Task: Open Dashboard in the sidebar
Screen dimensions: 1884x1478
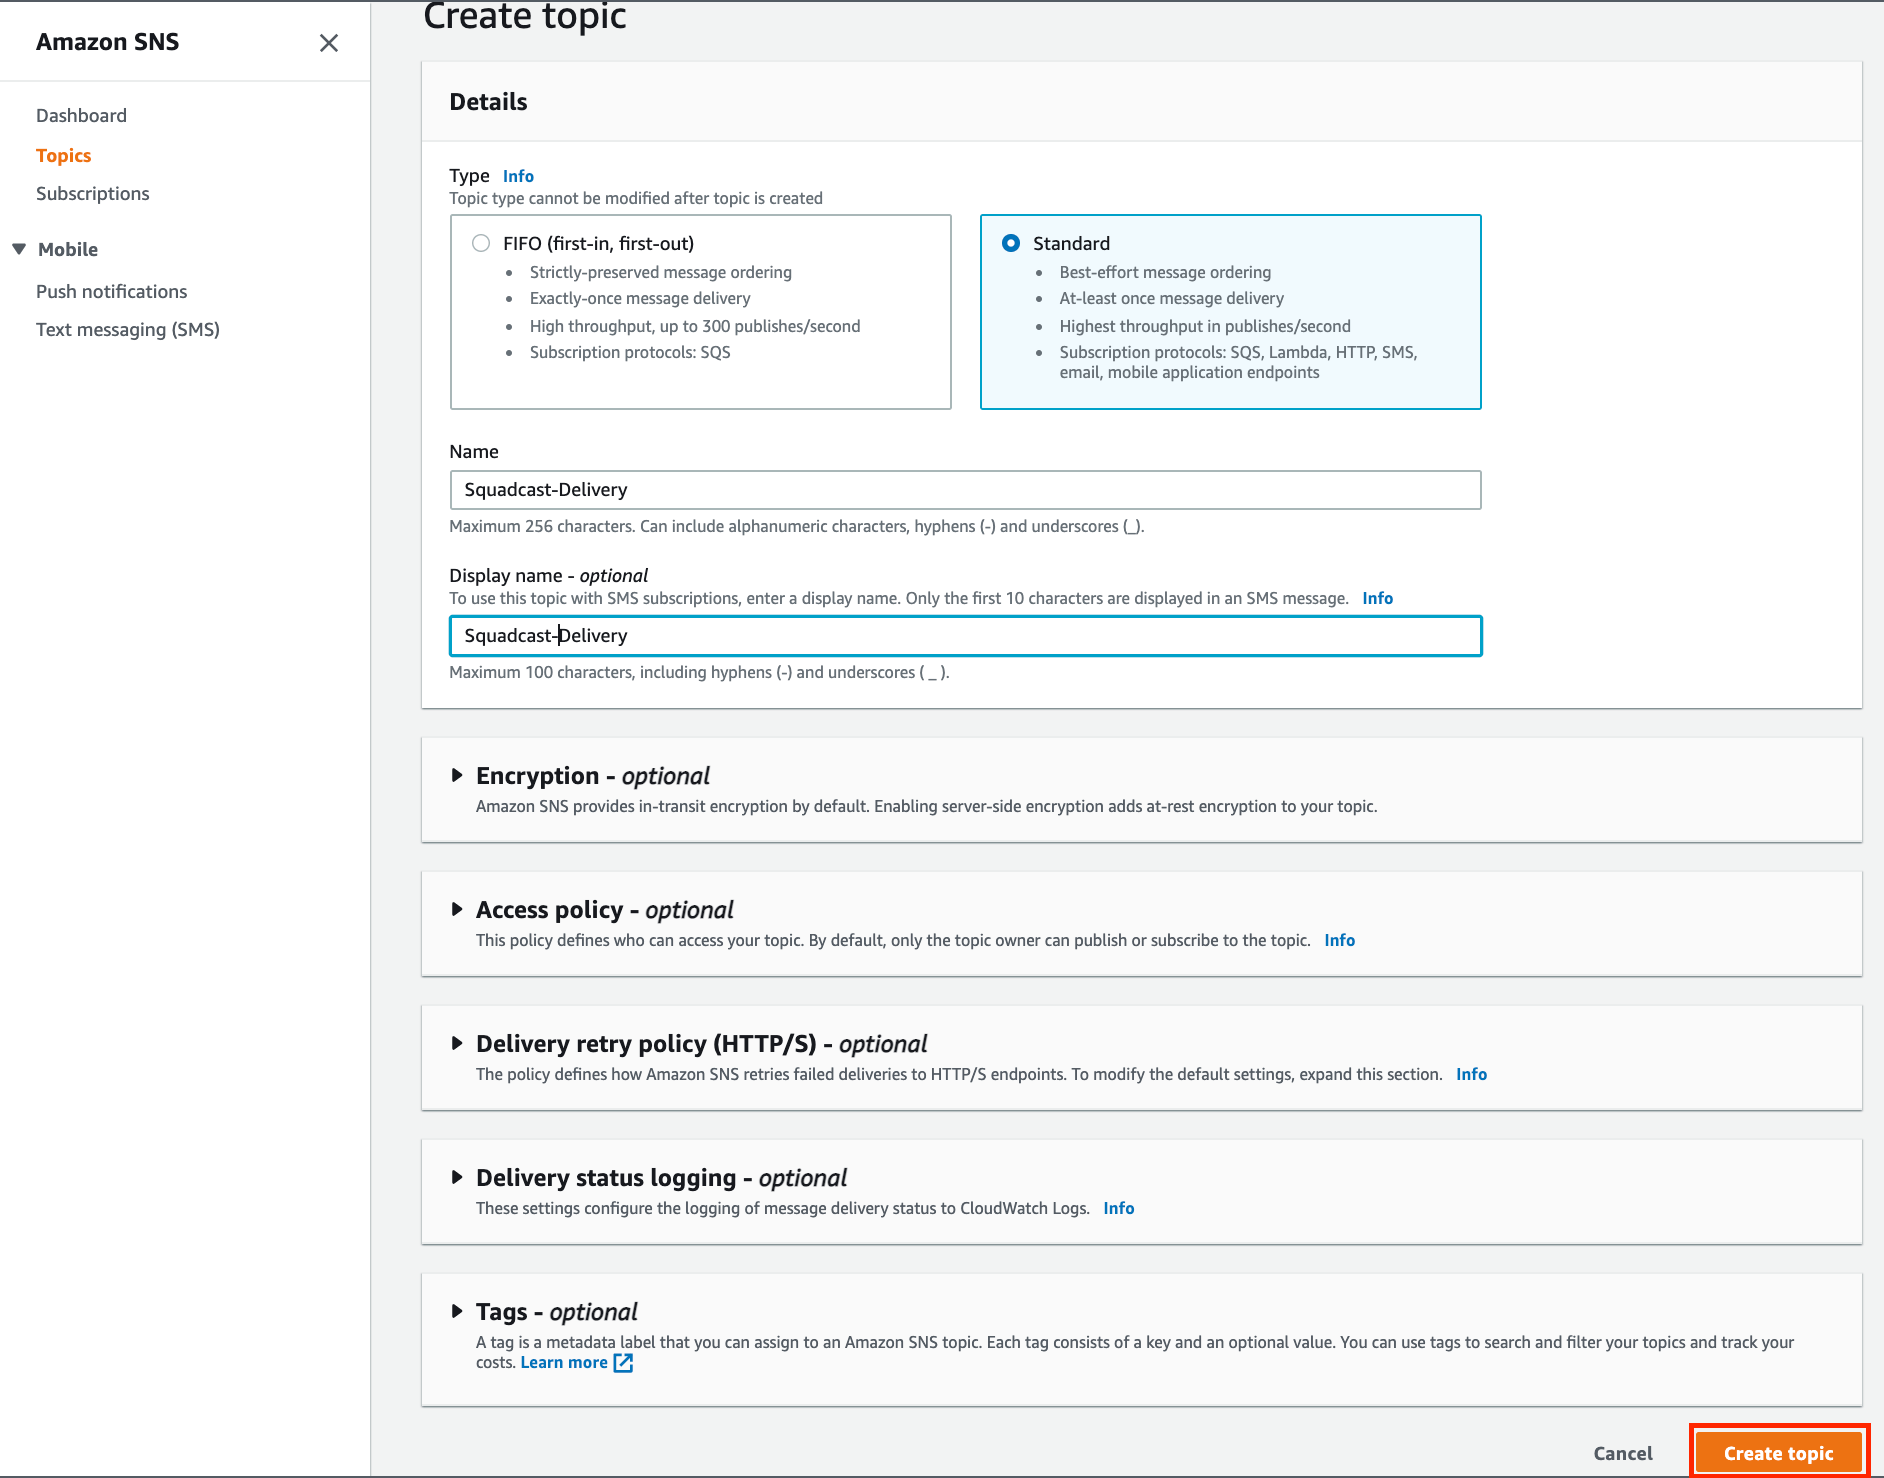Action: tap(81, 115)
